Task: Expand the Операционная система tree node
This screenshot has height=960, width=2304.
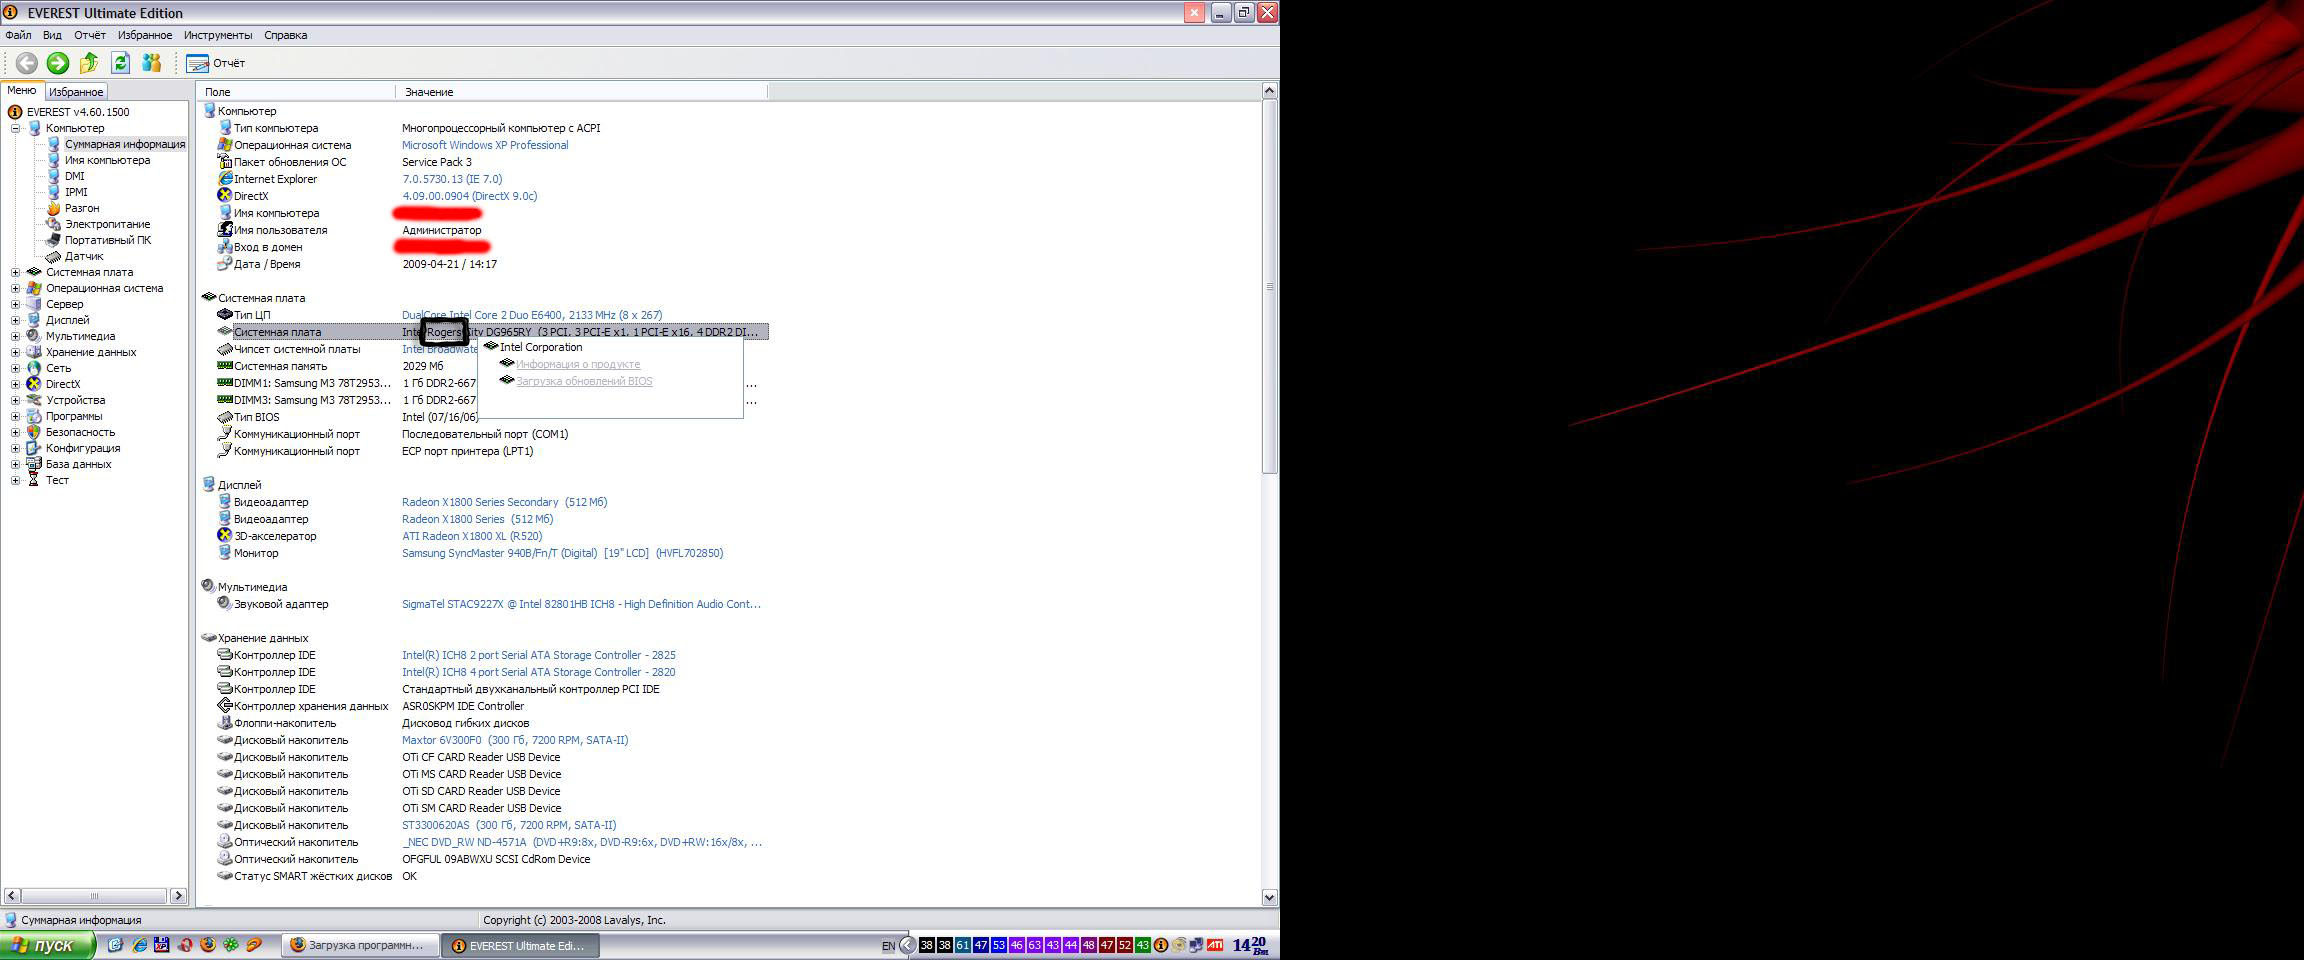Action: tap(15, 288)
